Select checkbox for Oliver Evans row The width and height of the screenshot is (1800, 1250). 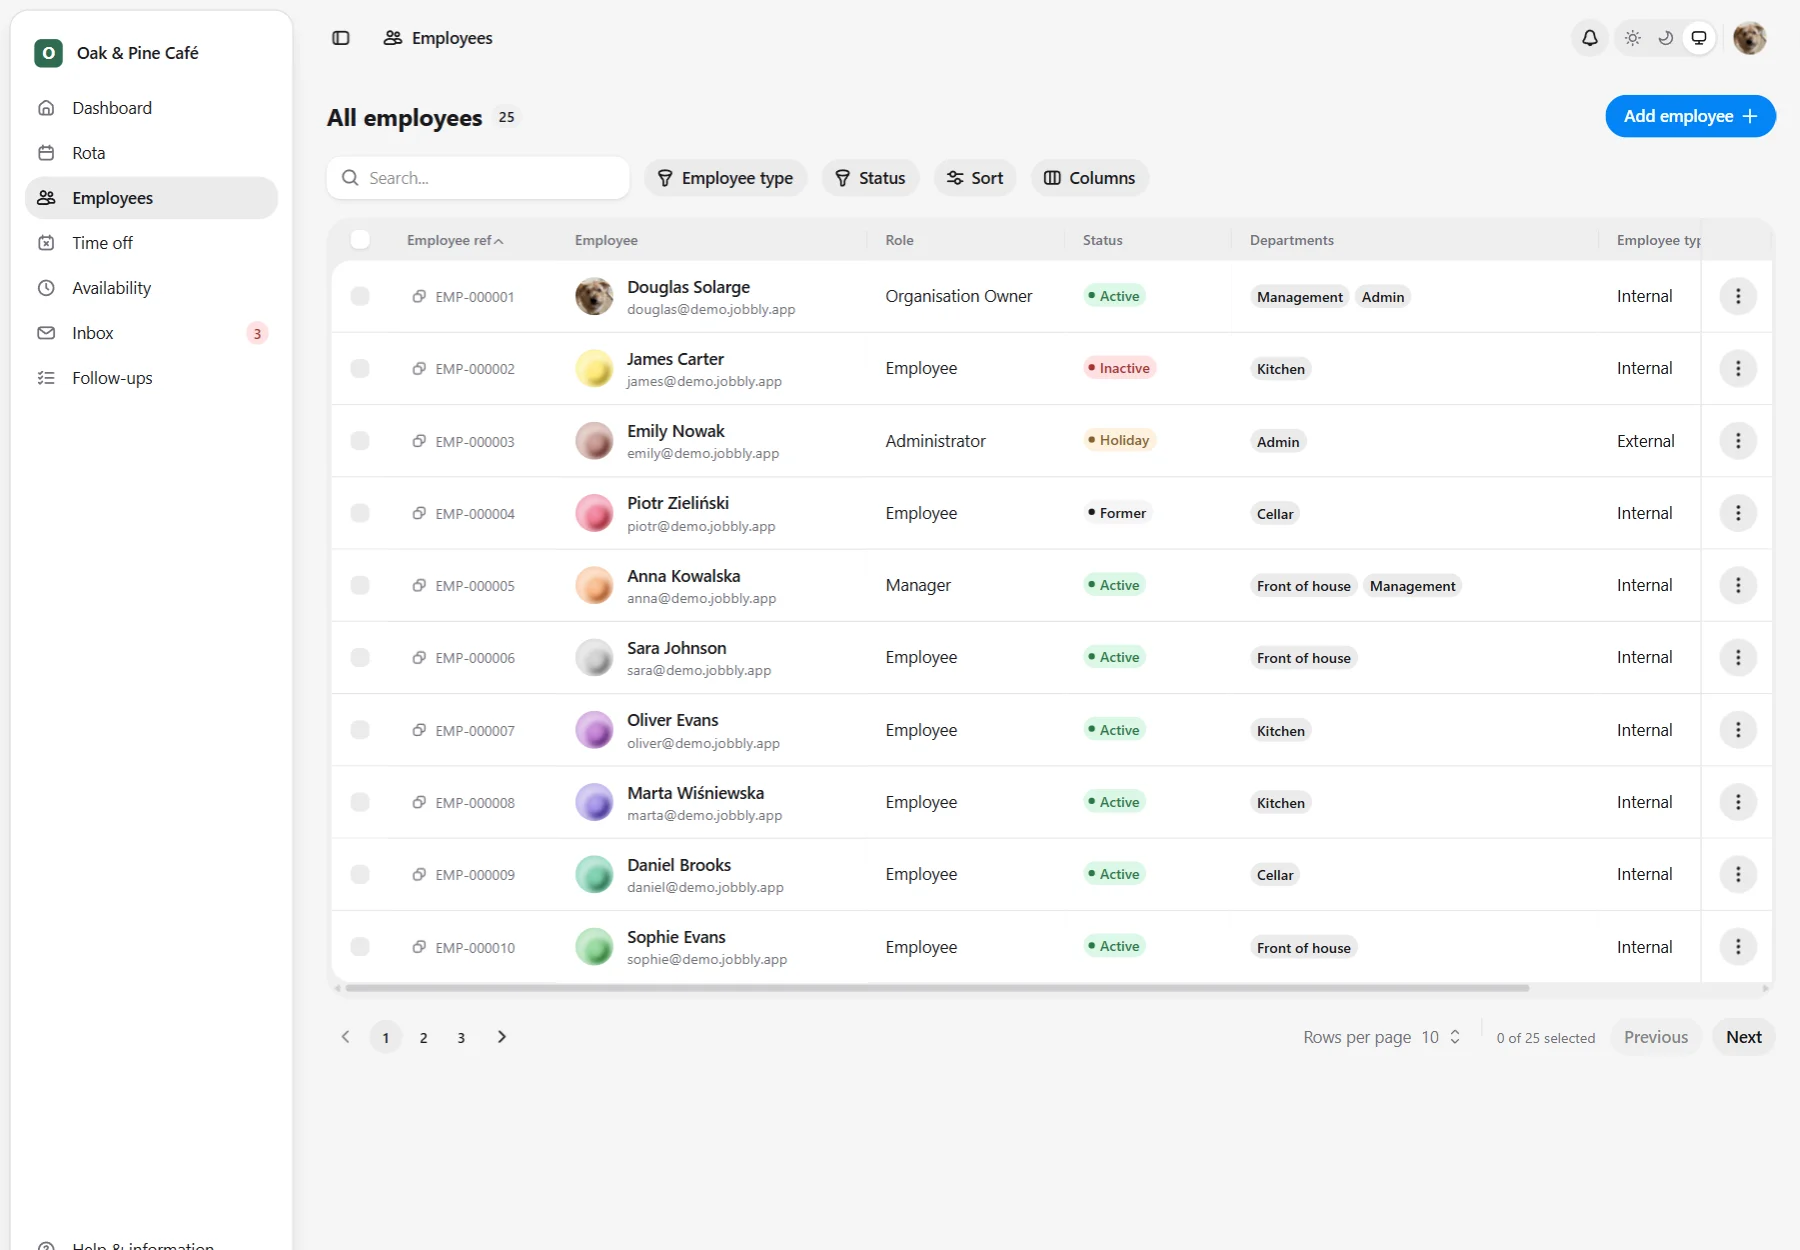360,730
